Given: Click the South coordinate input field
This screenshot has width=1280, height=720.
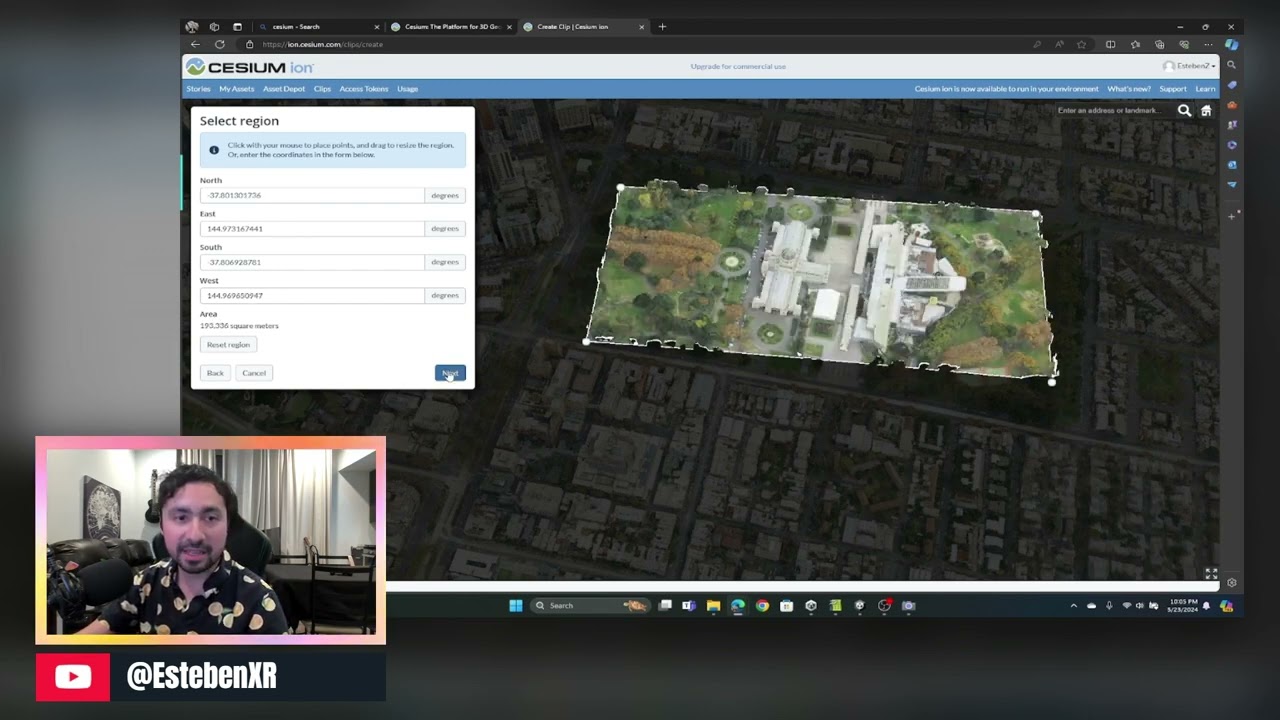Looking at the screenshot, I should click(x=312, y=262).
